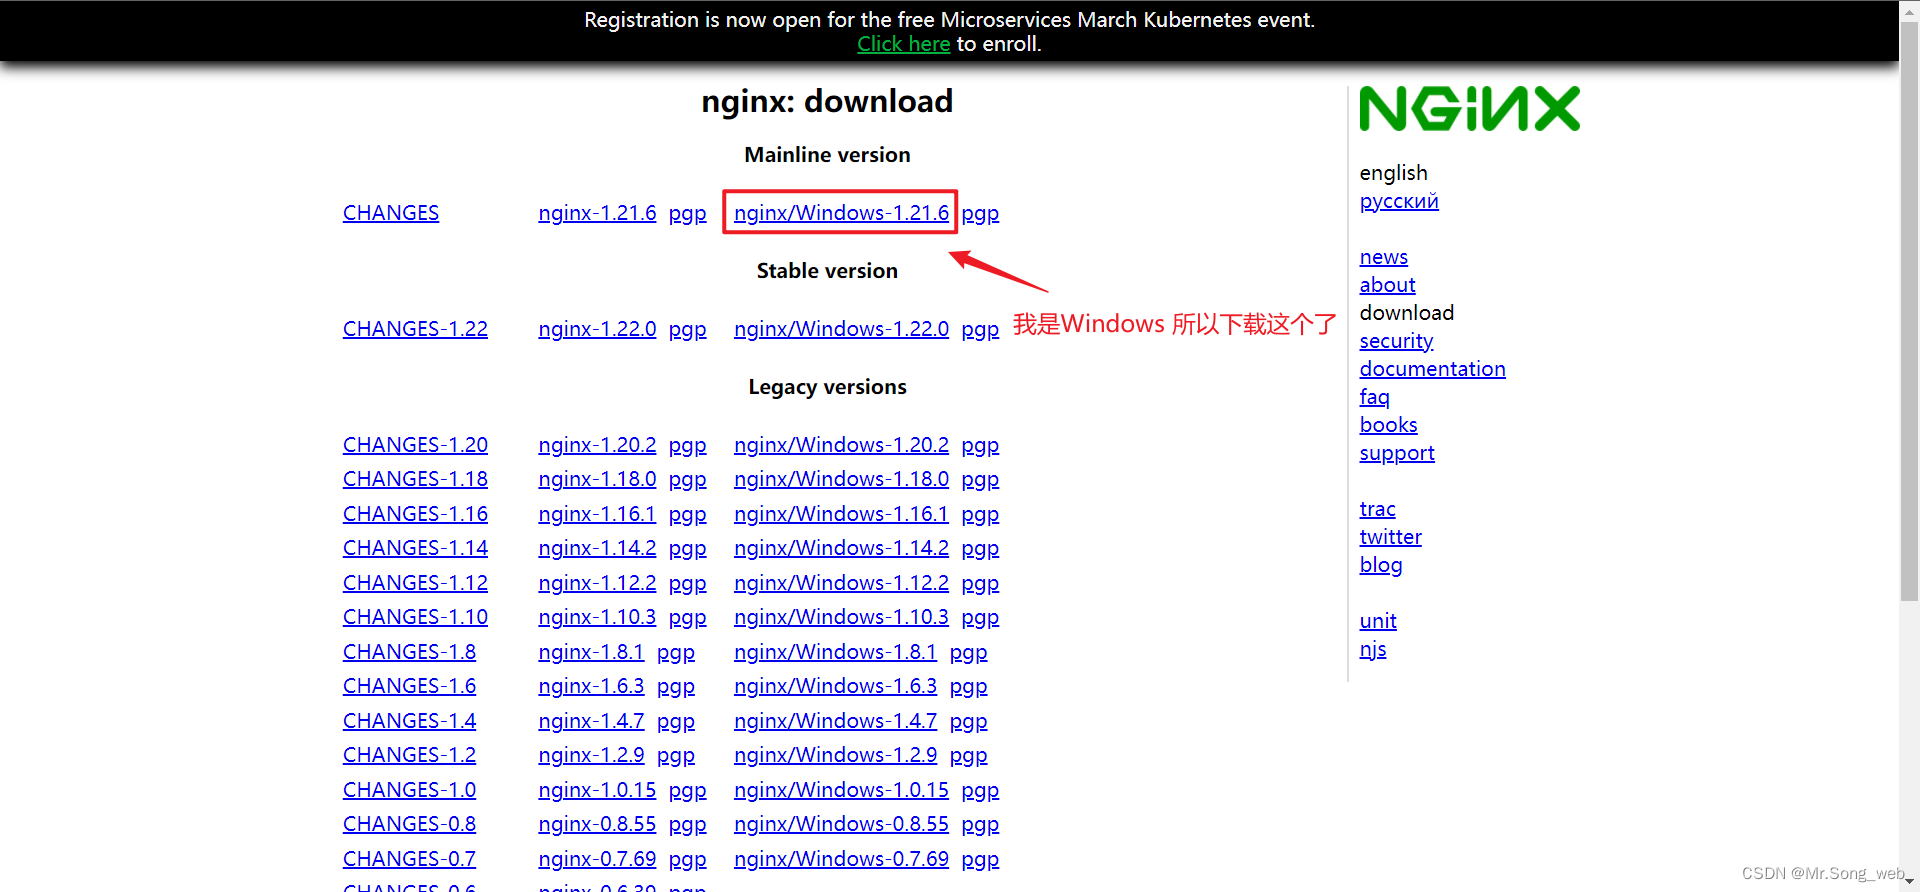Open the mainline CHANGES link

[391, 213]
